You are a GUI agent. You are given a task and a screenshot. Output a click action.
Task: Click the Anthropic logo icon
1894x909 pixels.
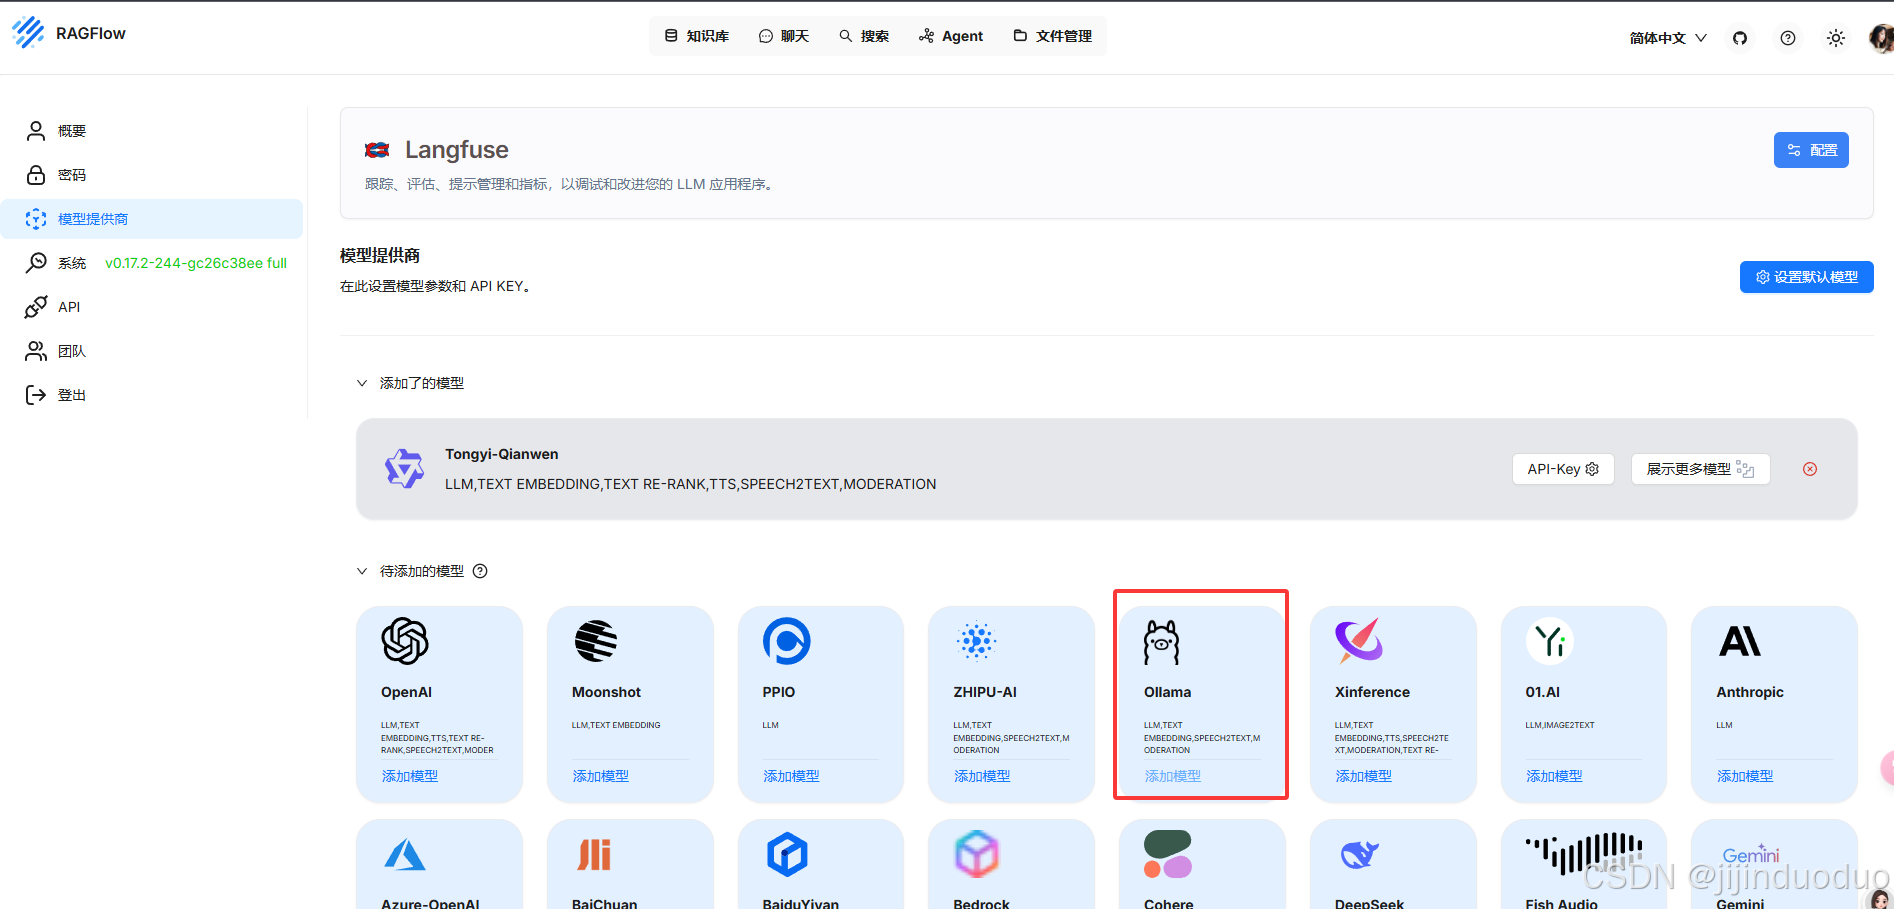click(x=1740, y=641)
